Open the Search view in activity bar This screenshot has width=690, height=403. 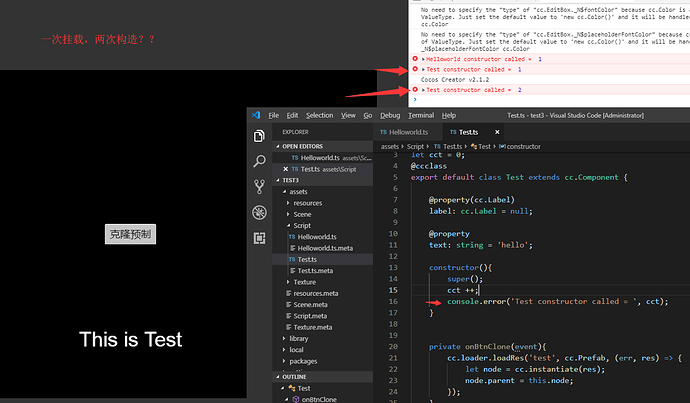259,161
